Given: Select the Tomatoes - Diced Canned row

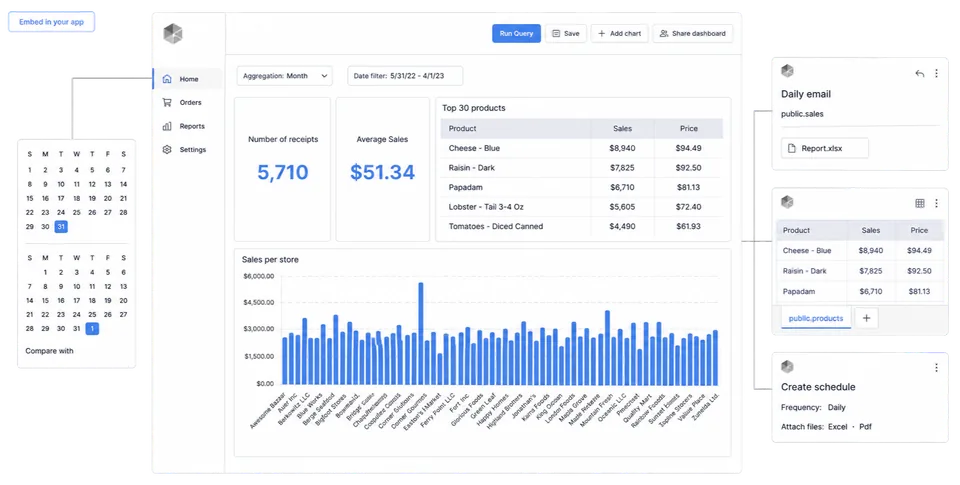Looking at the screenshot, I should pyautogui.click(x=582, y=227).
